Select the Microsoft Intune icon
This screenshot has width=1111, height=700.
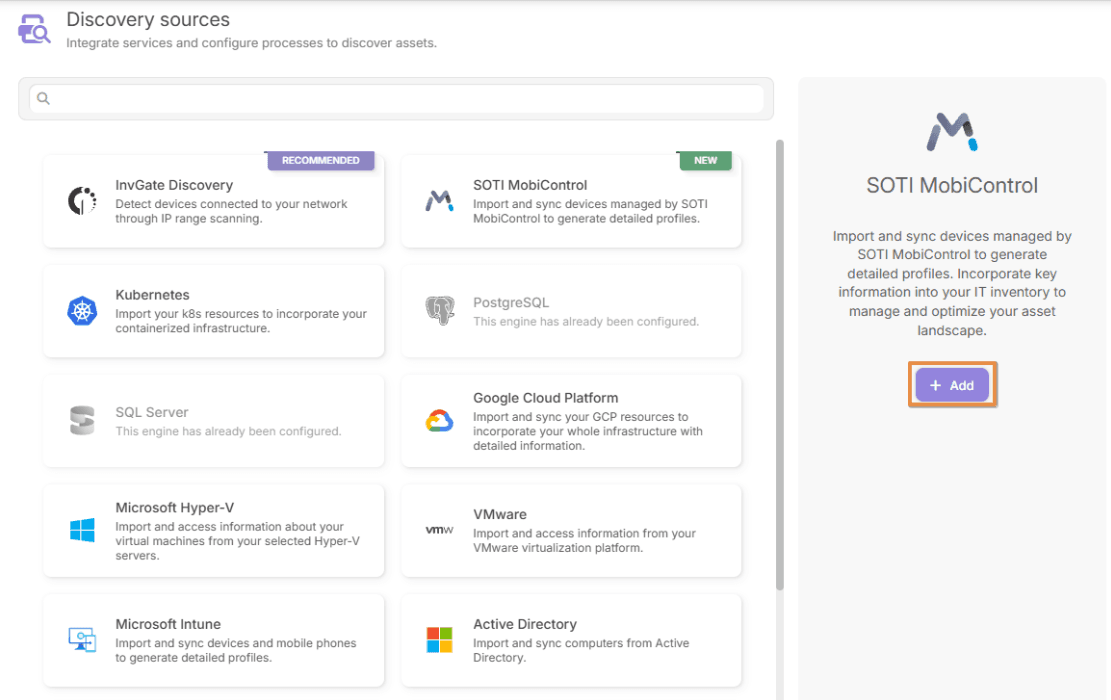coord(82,640)
